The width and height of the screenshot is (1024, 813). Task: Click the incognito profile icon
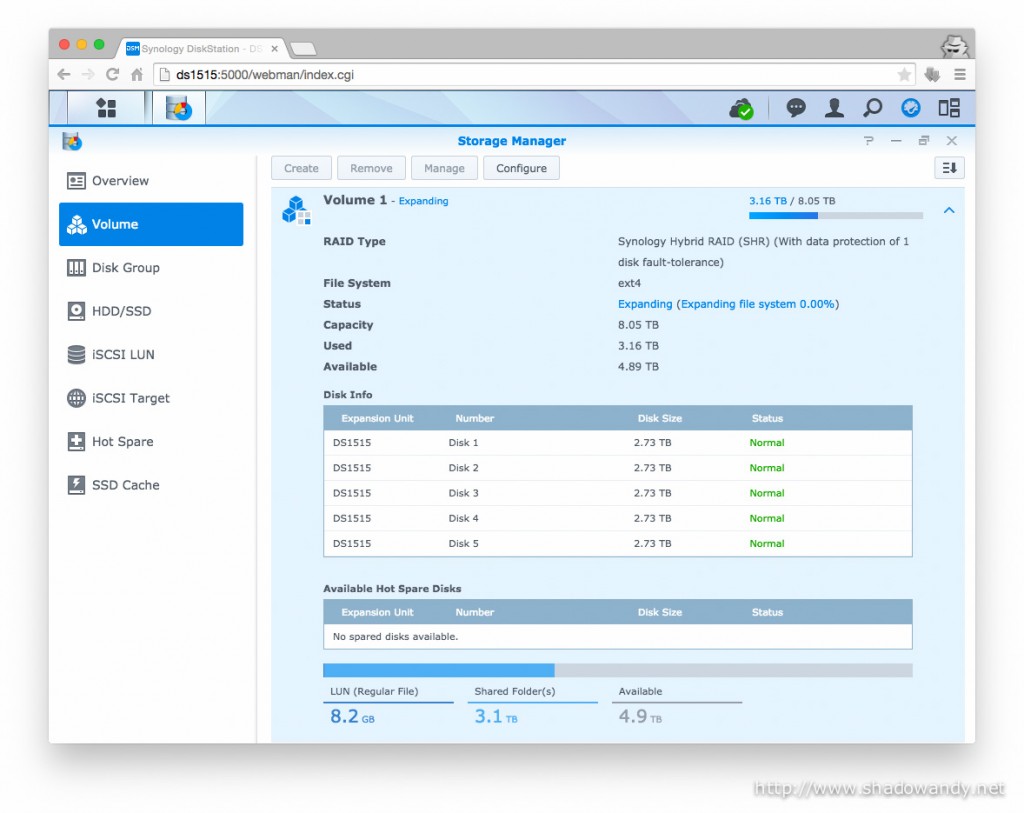[953, 46]
